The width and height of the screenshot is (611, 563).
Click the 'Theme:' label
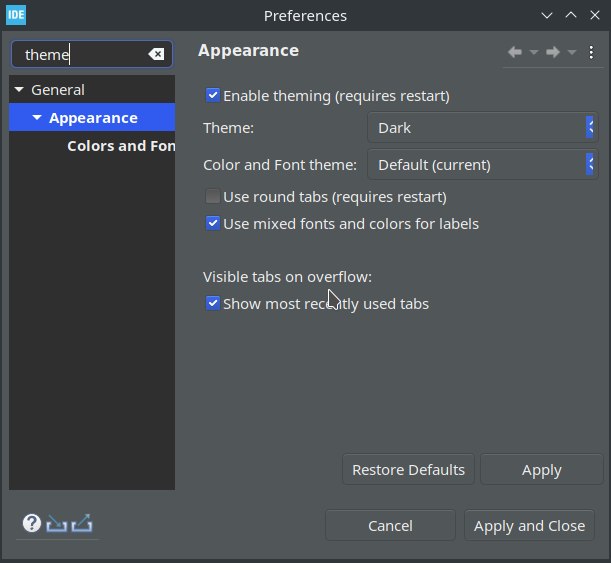coord(229,128)
